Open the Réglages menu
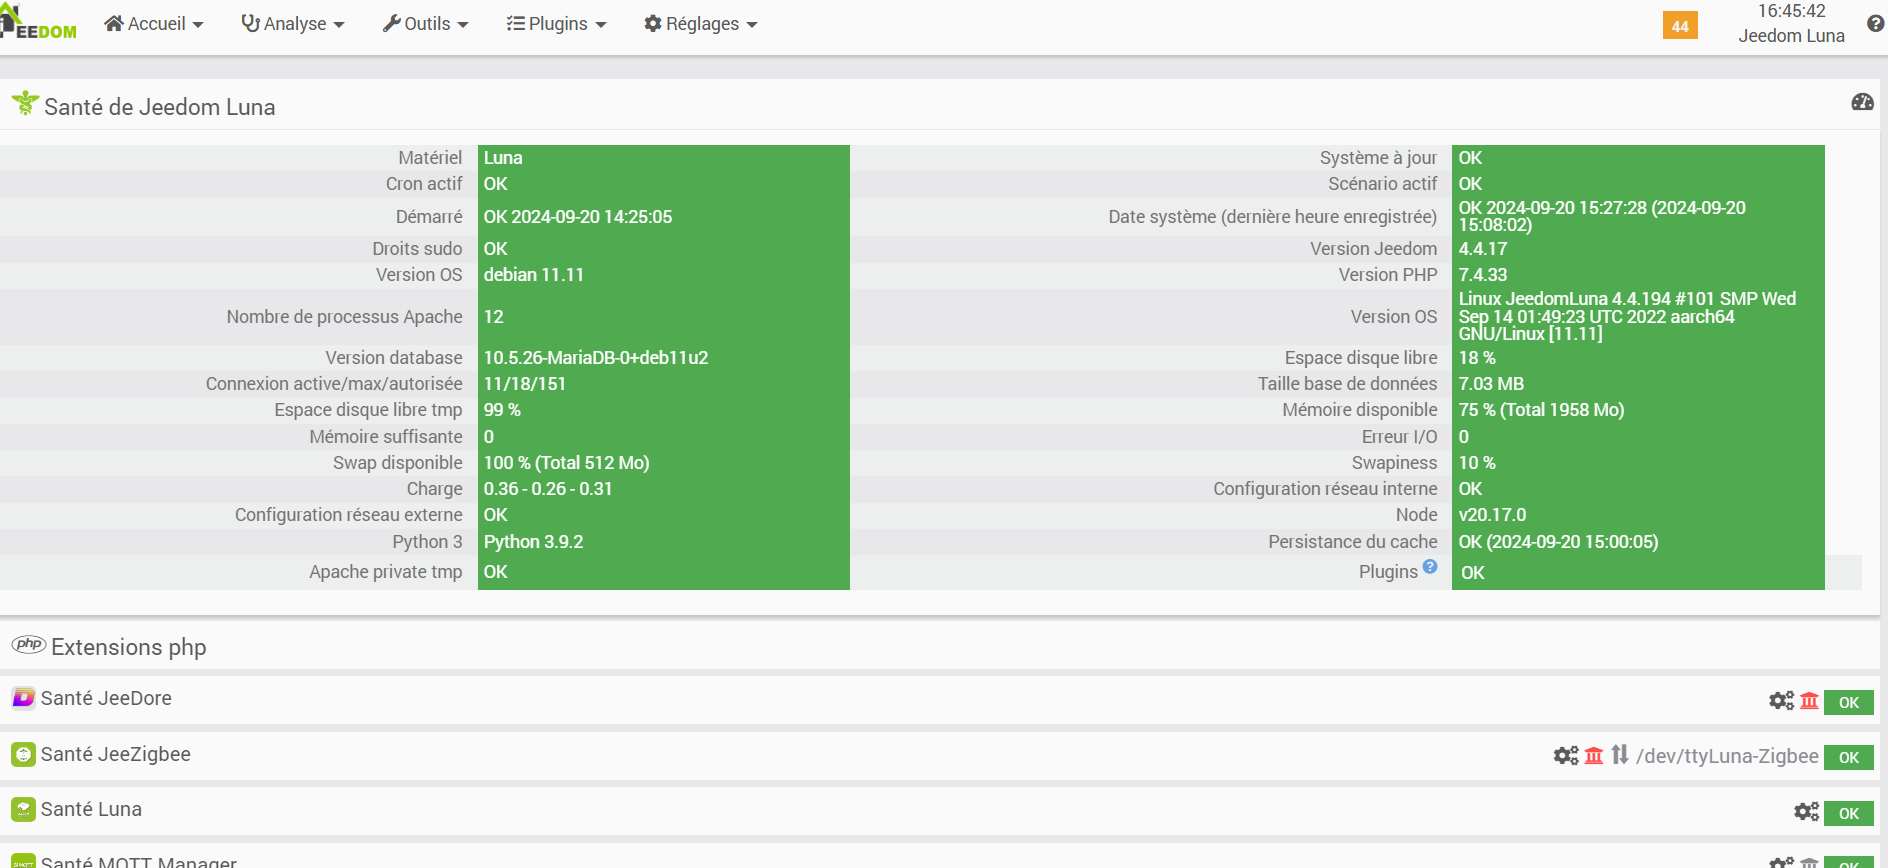The height and width of the screenshot is (868, 1888). click(x=700, y=24)
